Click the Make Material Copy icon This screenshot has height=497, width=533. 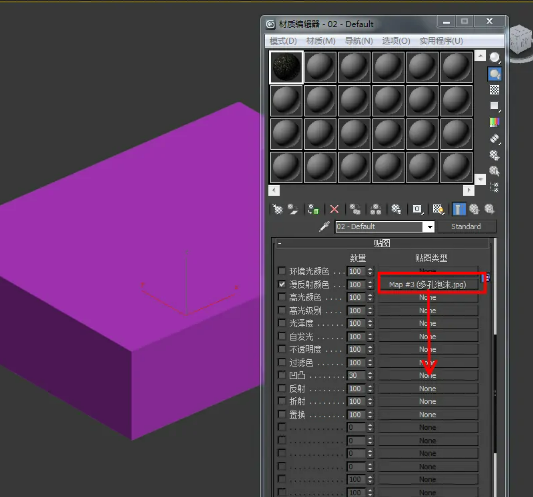355,209
